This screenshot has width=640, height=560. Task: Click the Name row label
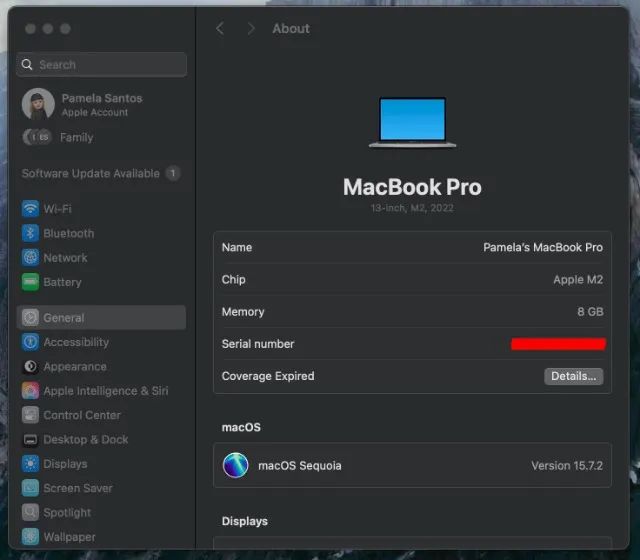(x=237, y=247)
